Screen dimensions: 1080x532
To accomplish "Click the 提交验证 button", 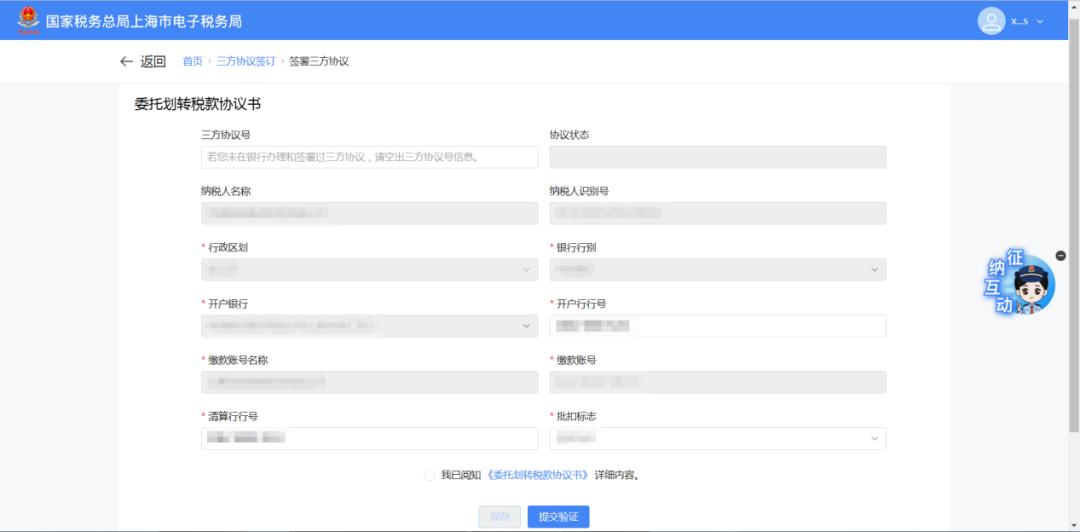I will [558, 516].
